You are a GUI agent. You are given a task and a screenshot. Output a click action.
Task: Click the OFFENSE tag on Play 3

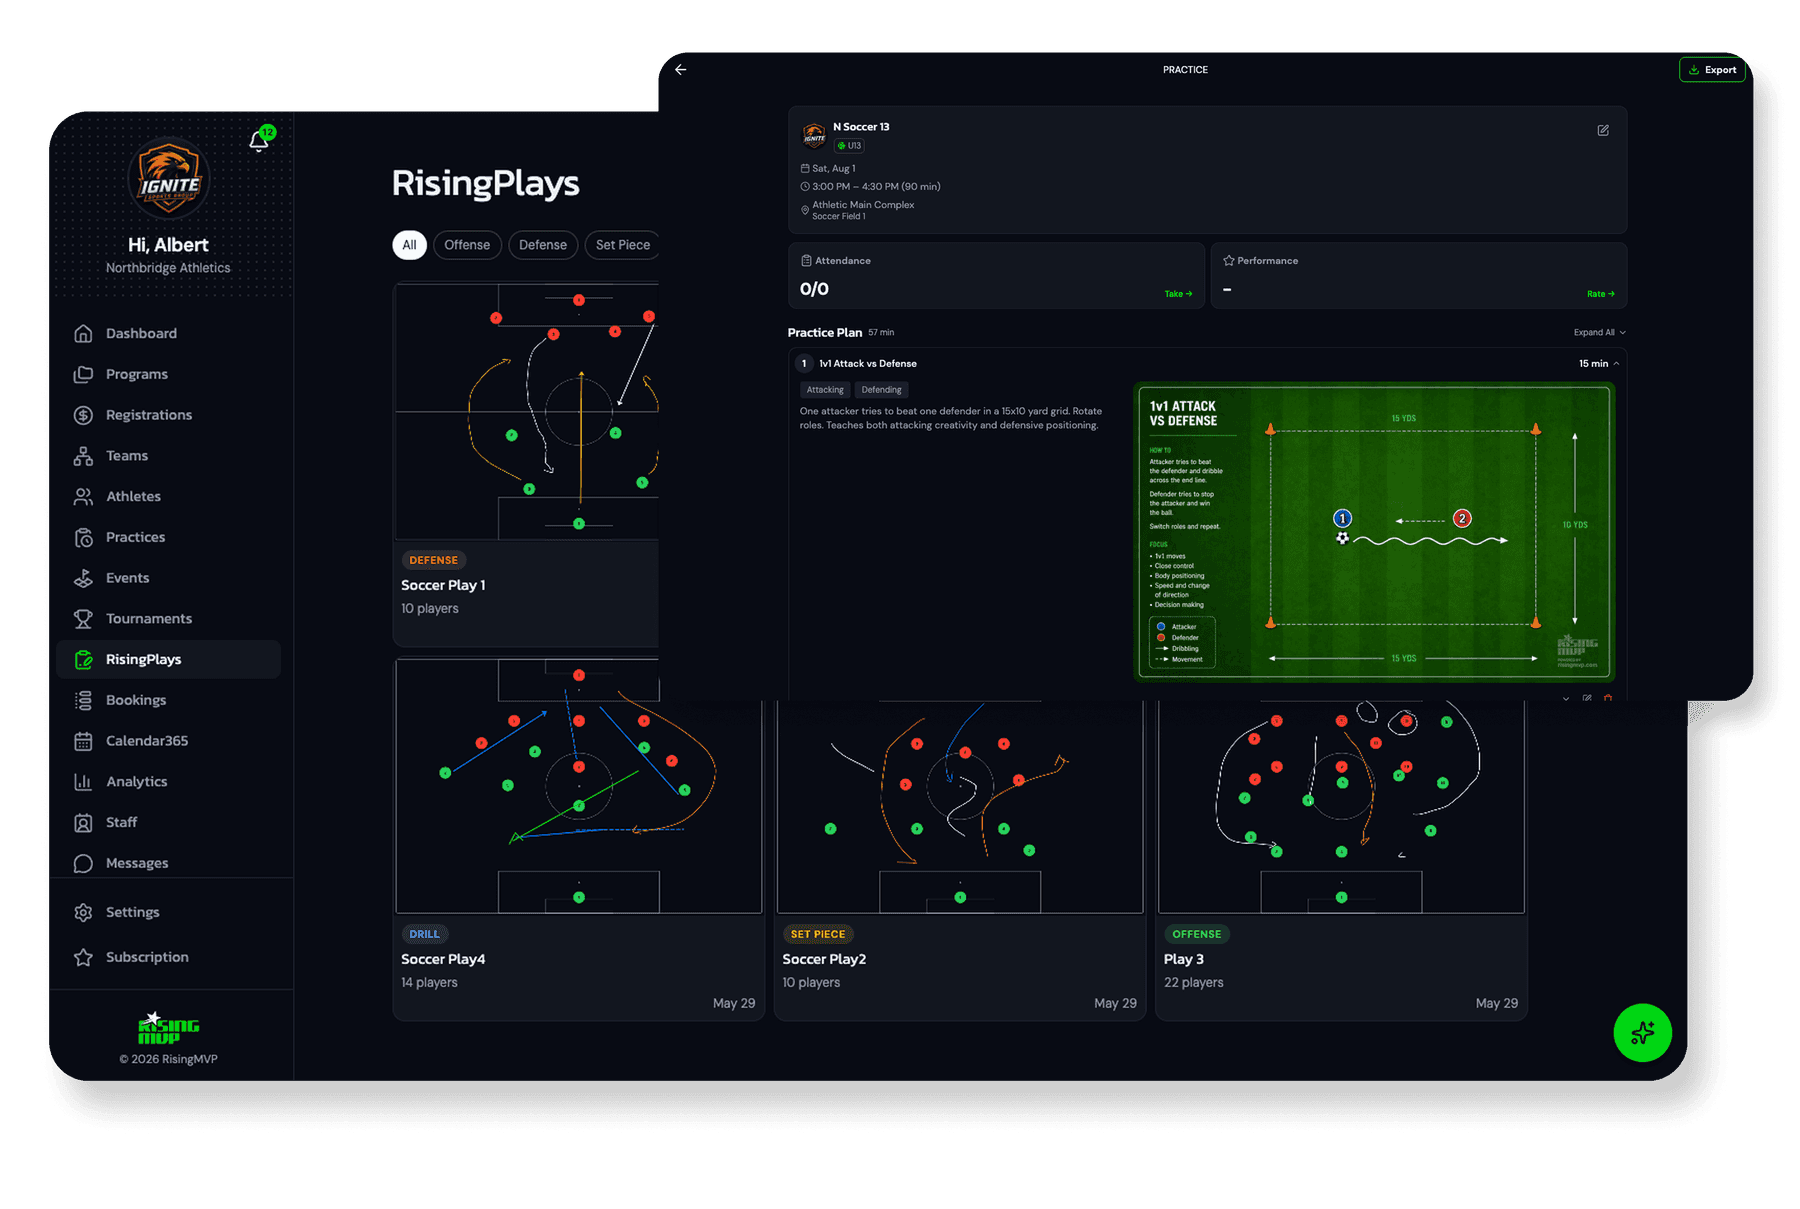pos(1196,934)
